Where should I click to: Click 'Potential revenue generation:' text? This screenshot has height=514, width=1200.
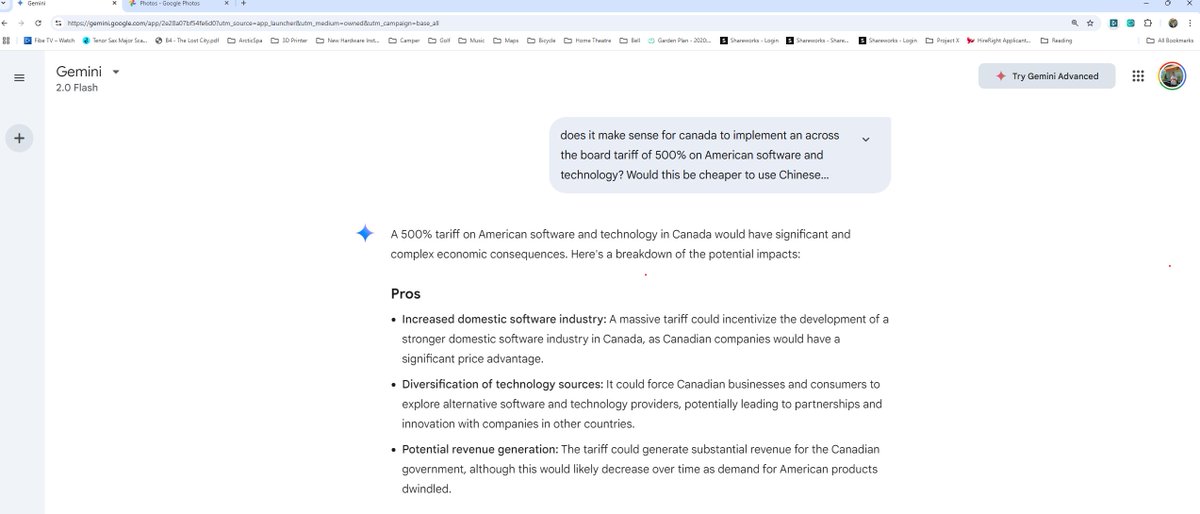click(x=480, y=449)
